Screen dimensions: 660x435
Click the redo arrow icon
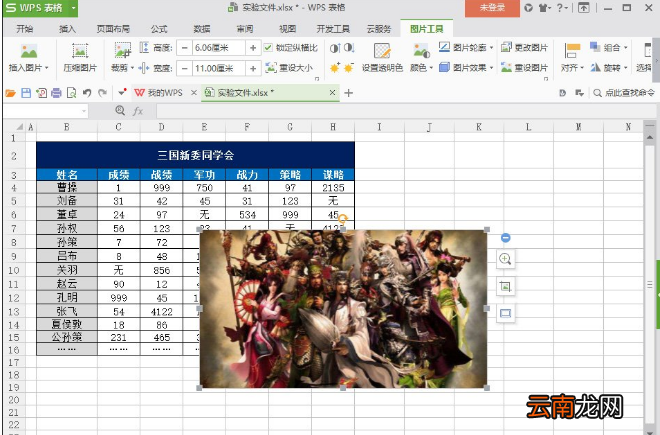(x=102, y=93)
